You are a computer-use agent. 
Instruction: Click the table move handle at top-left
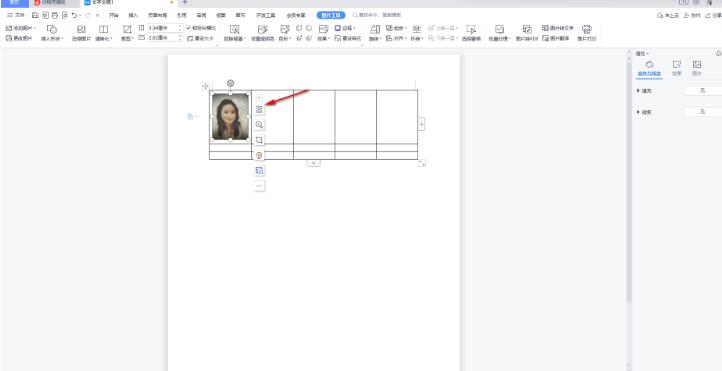click(x=205, y=86)
